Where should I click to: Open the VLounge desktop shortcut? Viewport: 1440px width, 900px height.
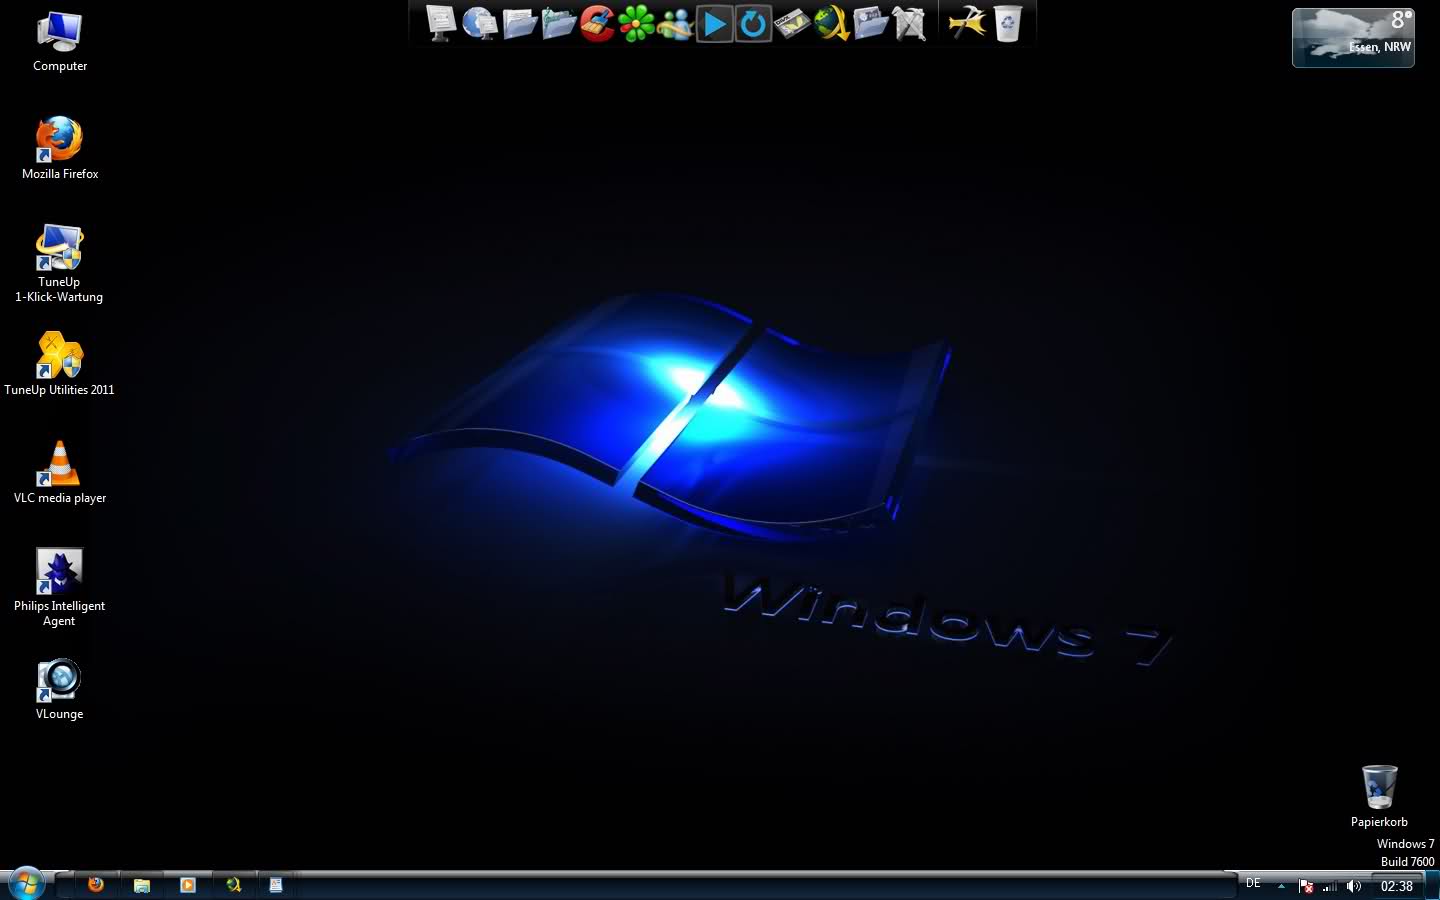[59, 680]
